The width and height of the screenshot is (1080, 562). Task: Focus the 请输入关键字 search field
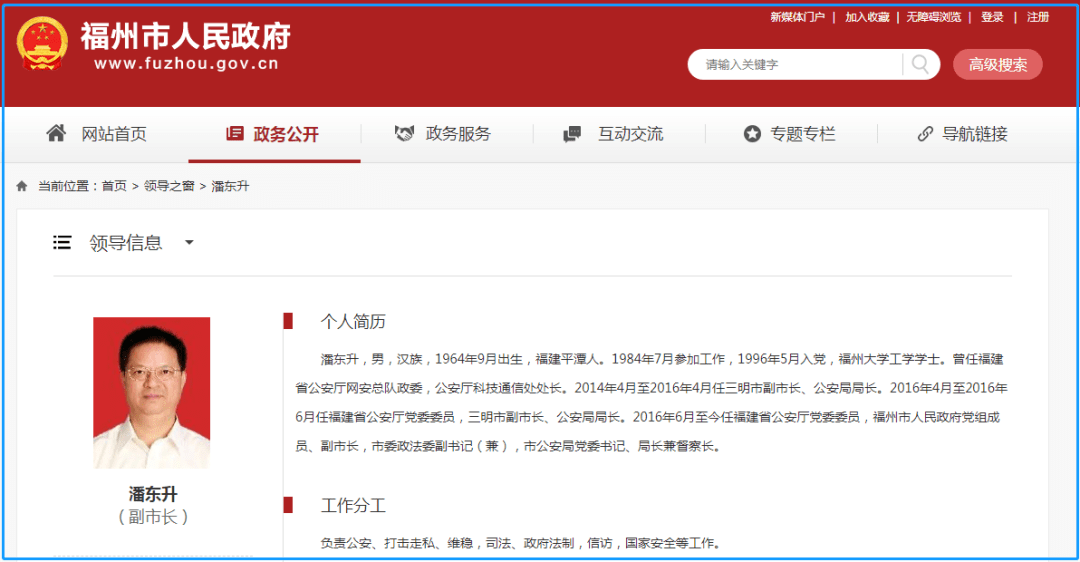tap(796, 65)
